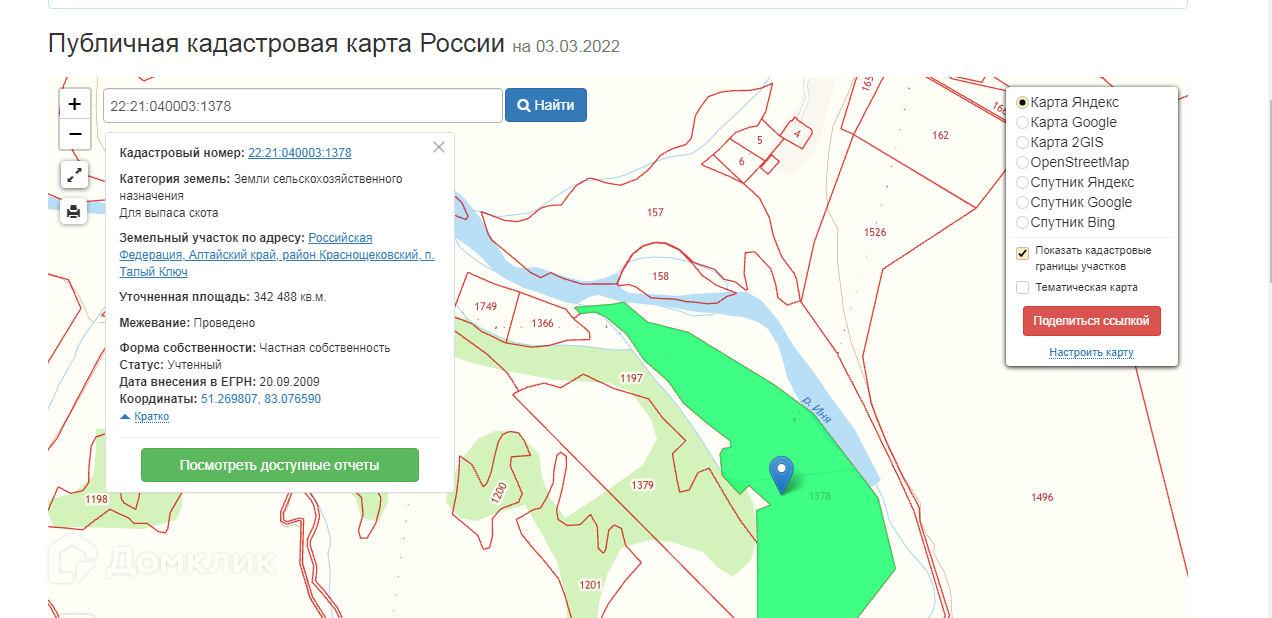Click parcel label 1526 on map
This screenshot has width=1272, height=618.
coord(875,232)
